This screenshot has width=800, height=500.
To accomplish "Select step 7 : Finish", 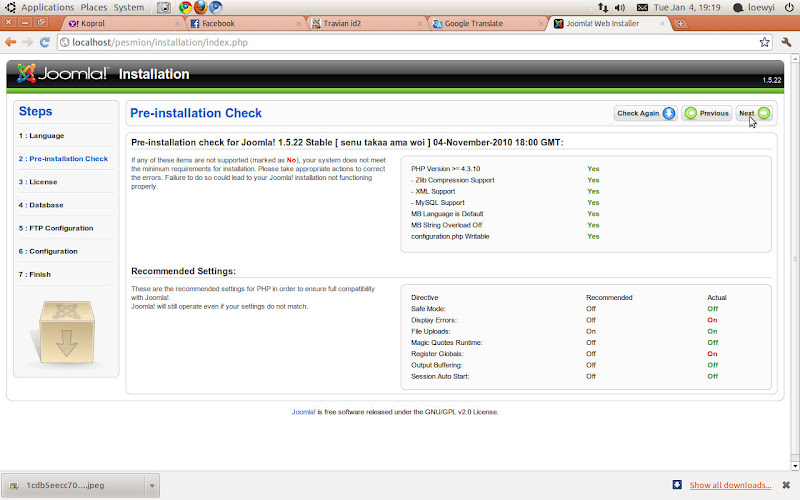I will point(35,274).
